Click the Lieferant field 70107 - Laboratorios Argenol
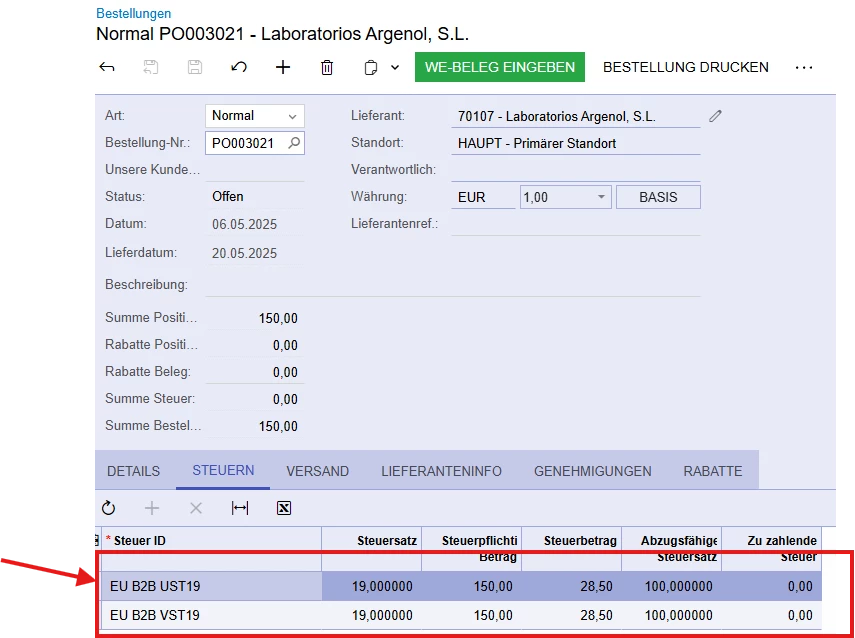855x638 pixels. coord(576,116)
